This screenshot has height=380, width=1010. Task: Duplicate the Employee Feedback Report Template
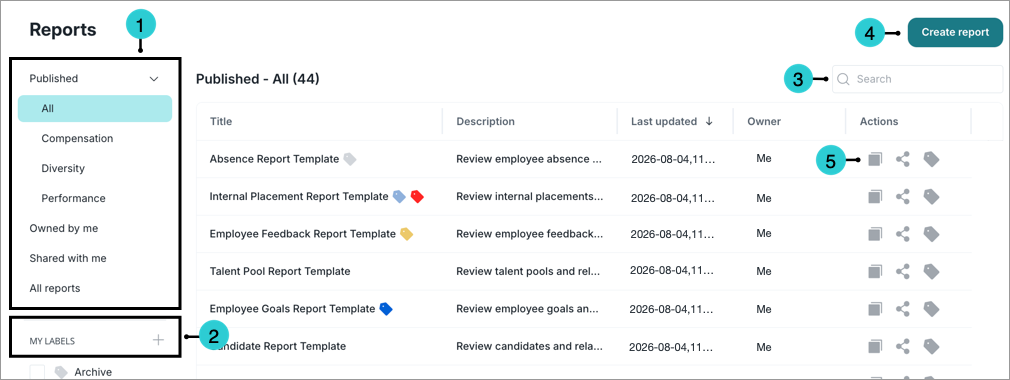coord(874,234)
